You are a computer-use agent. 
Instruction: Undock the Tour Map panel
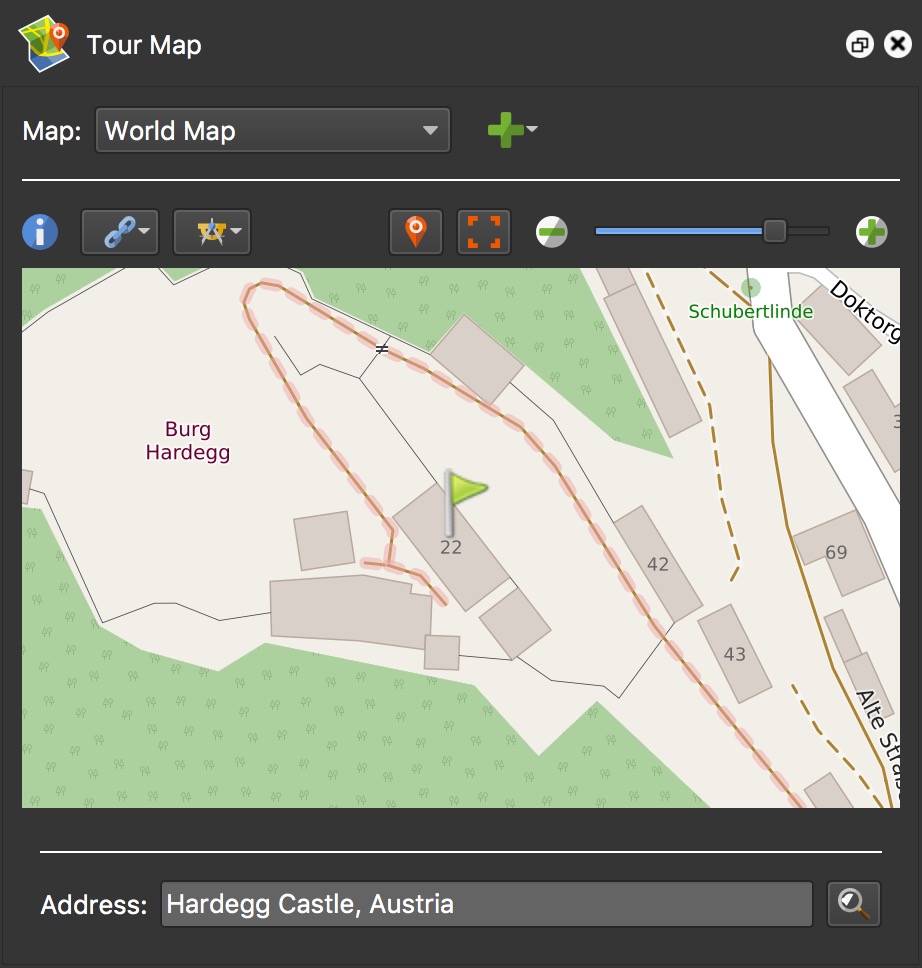[x=859, y=45]
